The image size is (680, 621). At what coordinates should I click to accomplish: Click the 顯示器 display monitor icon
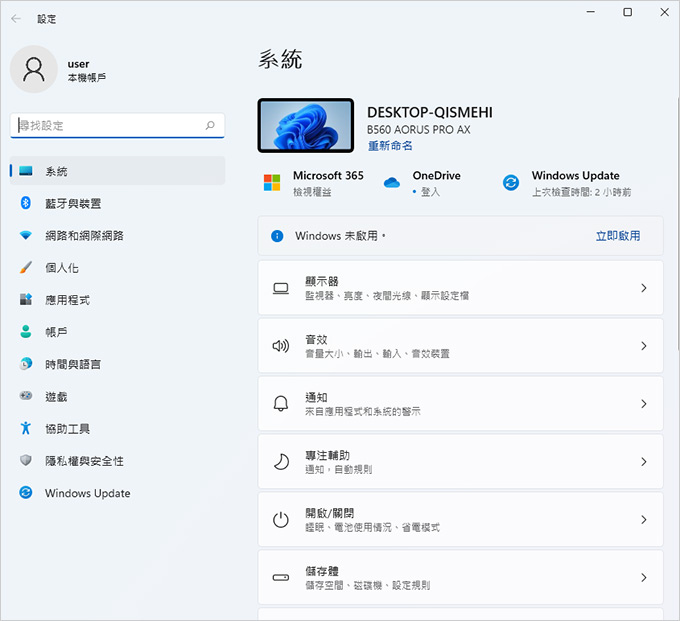[281, 288]
